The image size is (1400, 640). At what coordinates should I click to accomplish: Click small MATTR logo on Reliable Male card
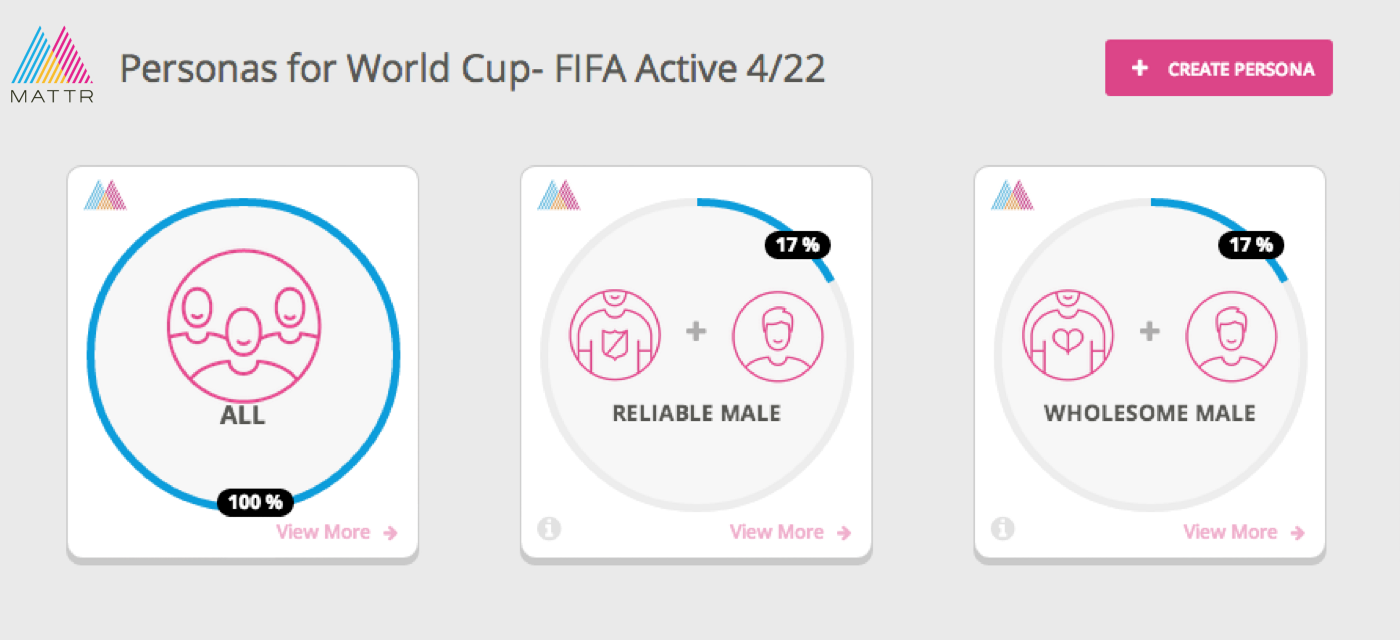tap(559, 195)
